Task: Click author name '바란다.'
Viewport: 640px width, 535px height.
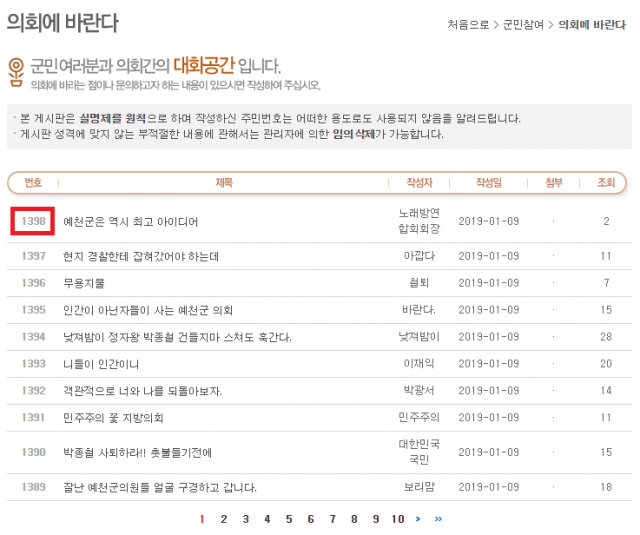Action: point(419,310)
